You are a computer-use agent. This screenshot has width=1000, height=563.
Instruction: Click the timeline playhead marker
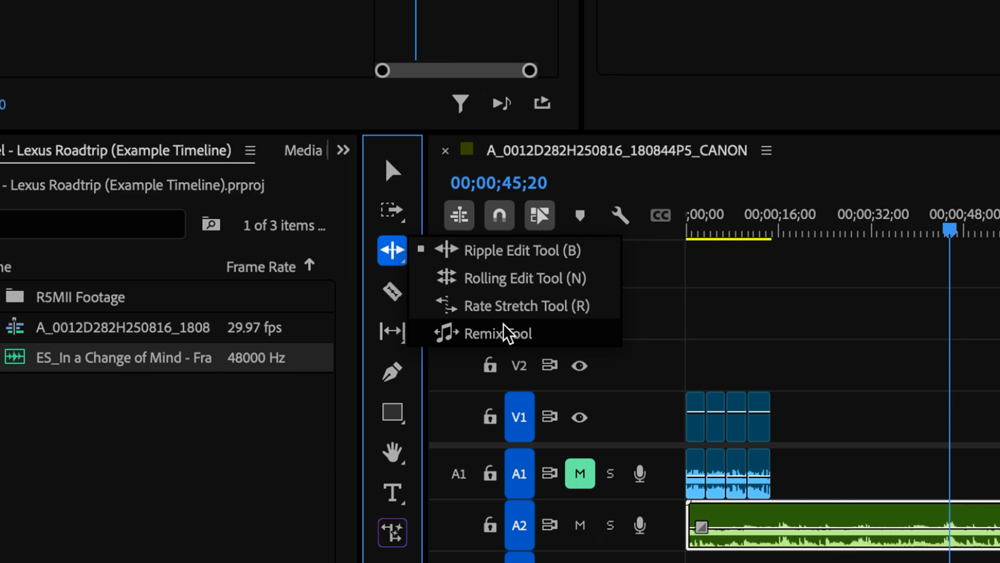950,229
